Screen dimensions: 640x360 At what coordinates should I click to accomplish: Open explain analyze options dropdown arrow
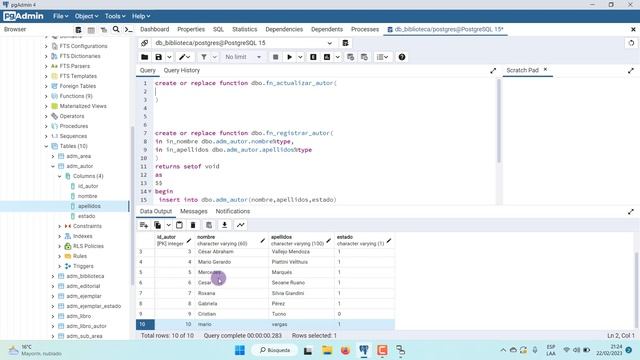338,57
